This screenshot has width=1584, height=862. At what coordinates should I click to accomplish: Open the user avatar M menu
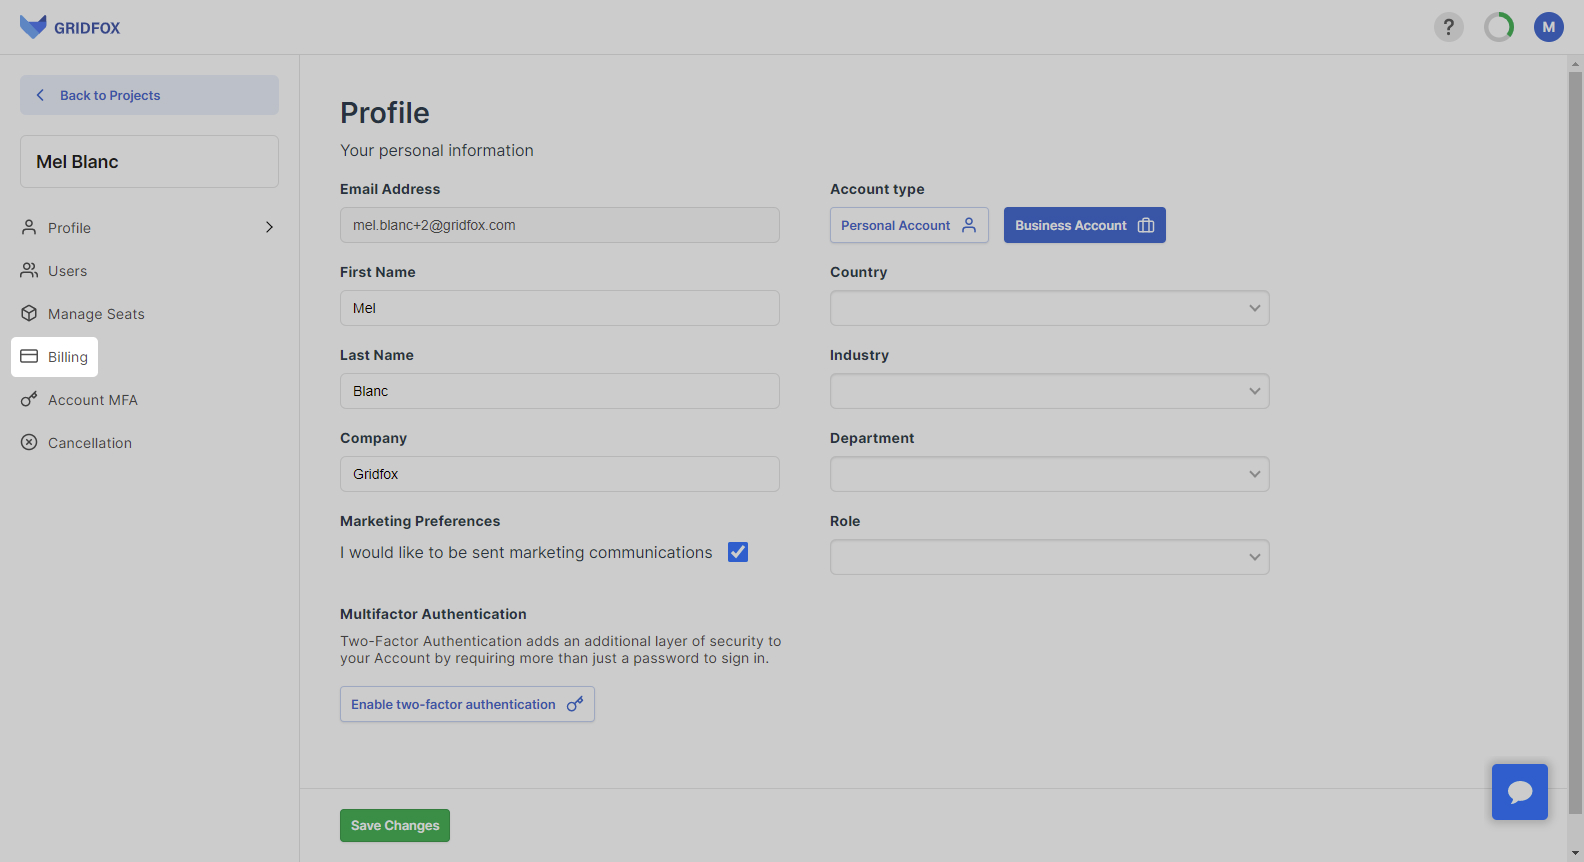click(x=1549, y=27)
